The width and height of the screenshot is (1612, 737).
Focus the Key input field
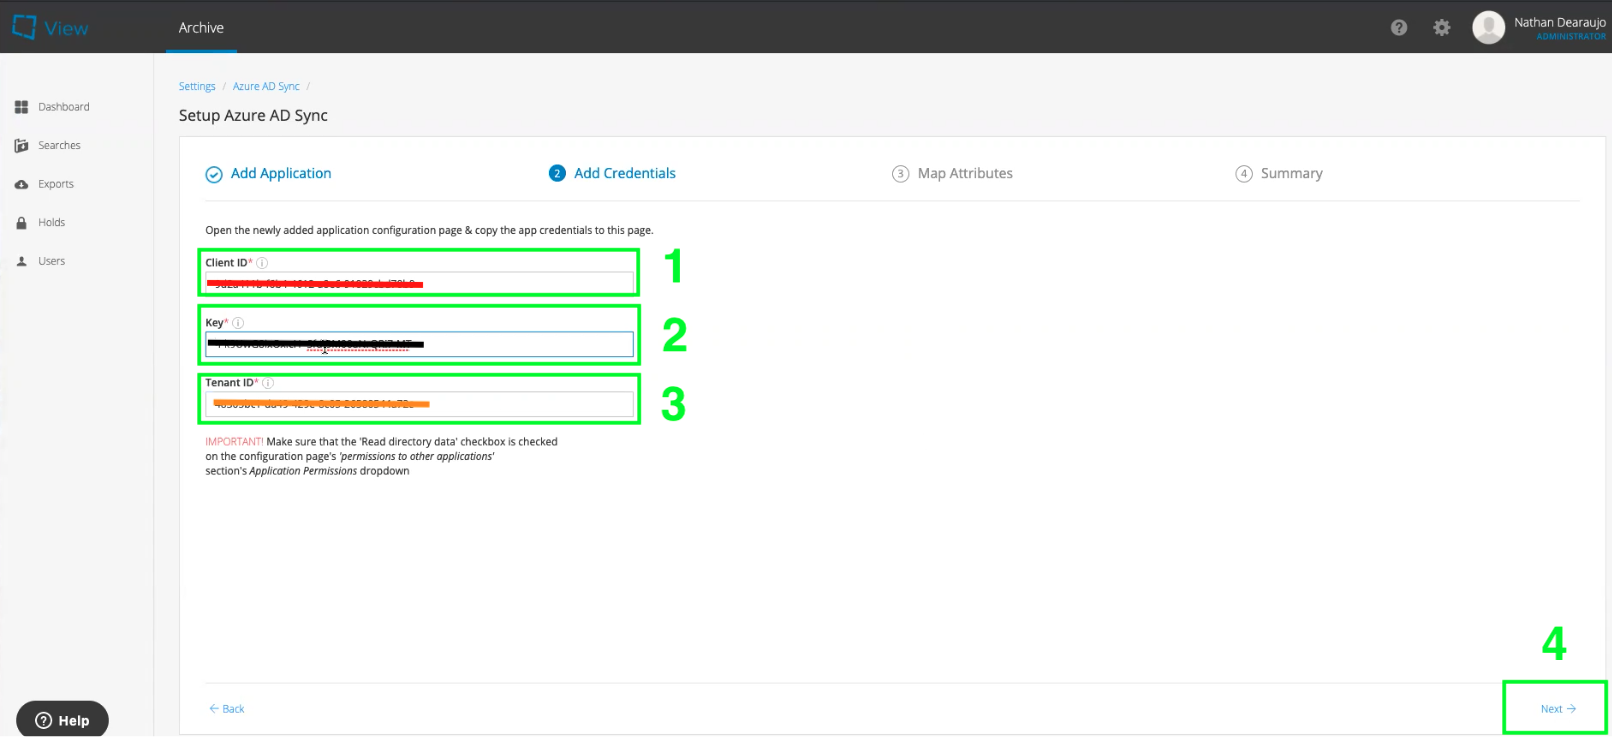(419, 344)
